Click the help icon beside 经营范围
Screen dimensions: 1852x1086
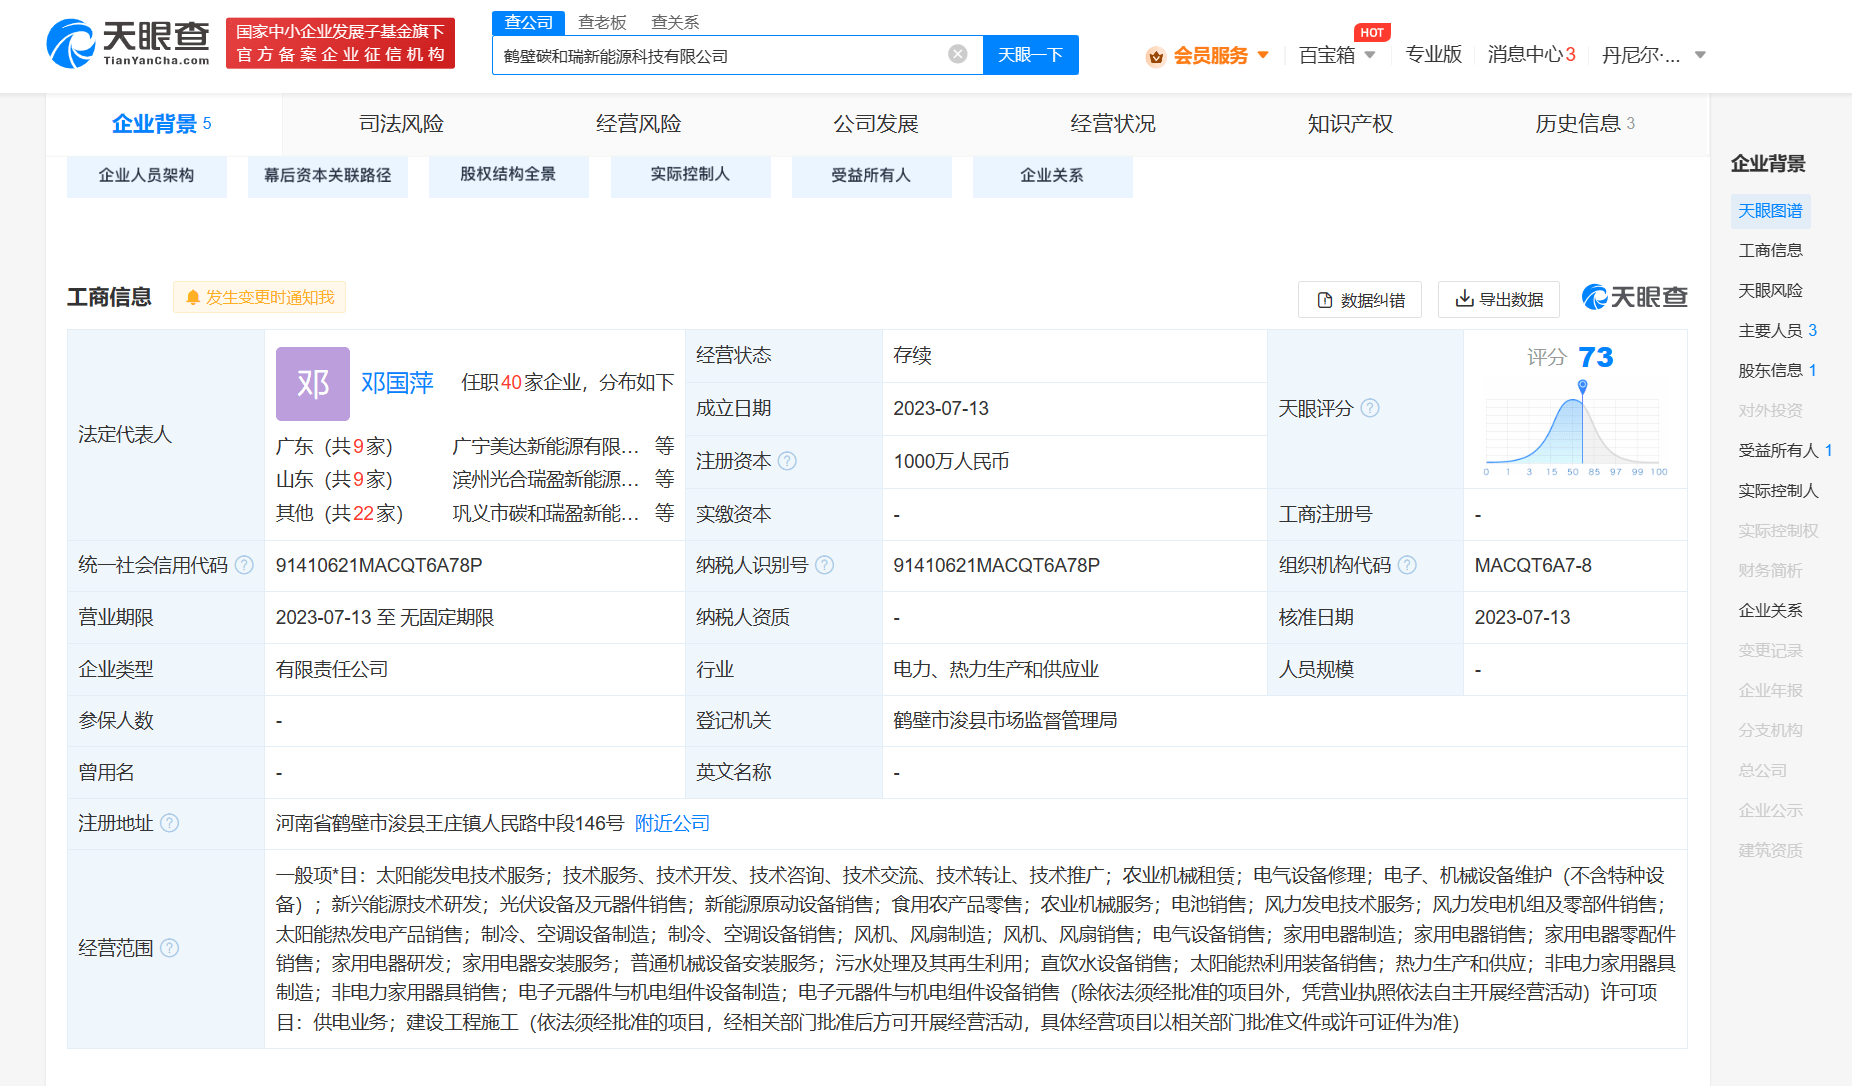click(x=169, y=948)
